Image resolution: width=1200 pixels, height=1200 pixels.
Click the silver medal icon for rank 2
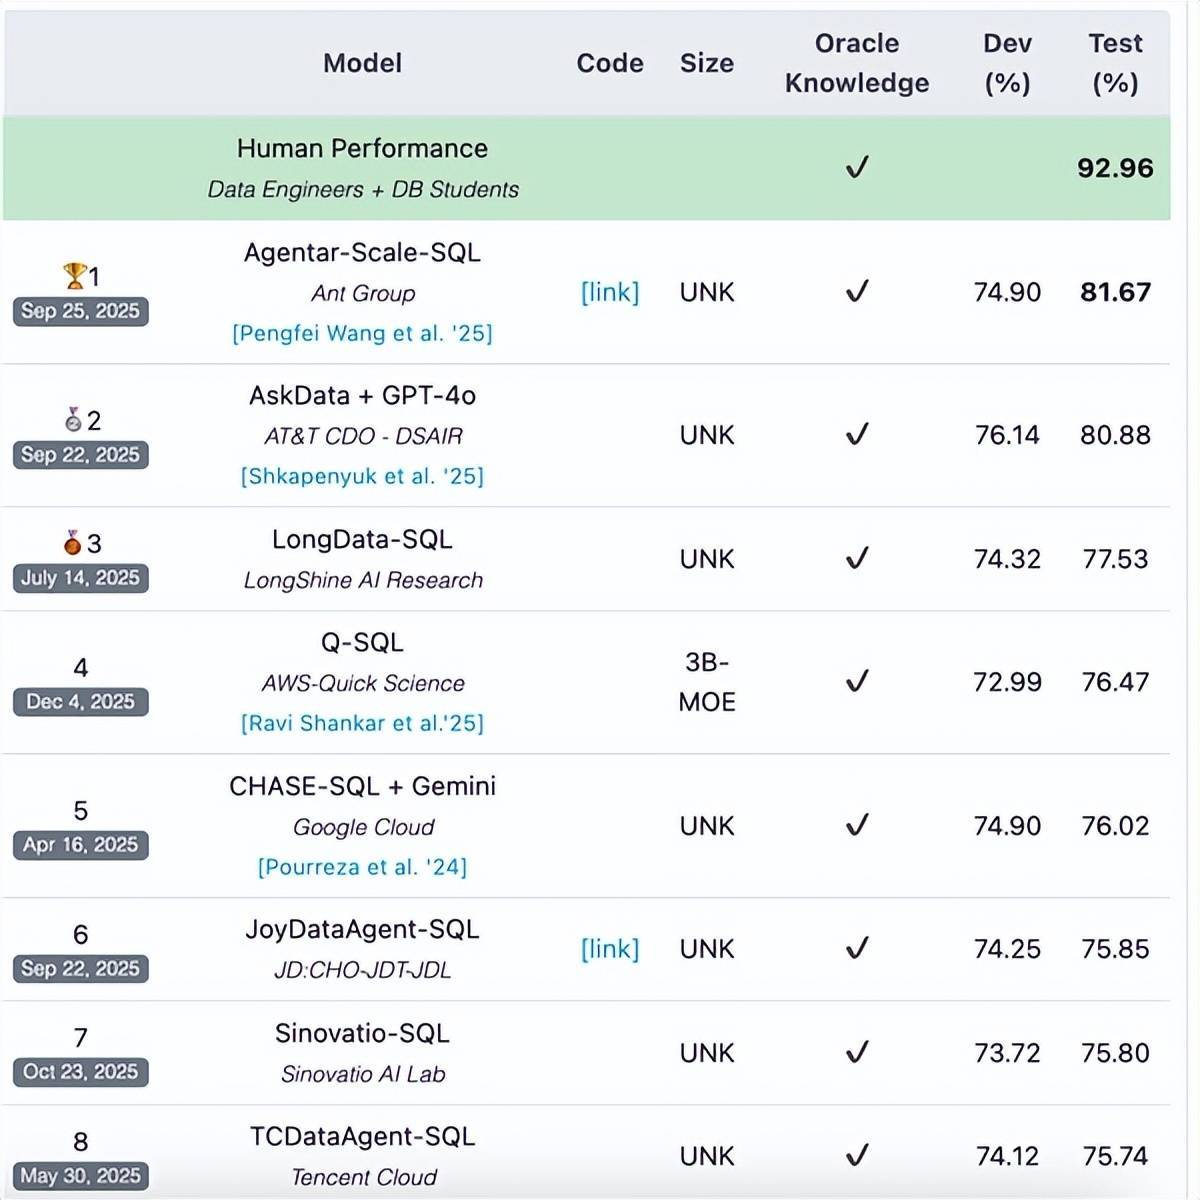[x=73, y=420]
